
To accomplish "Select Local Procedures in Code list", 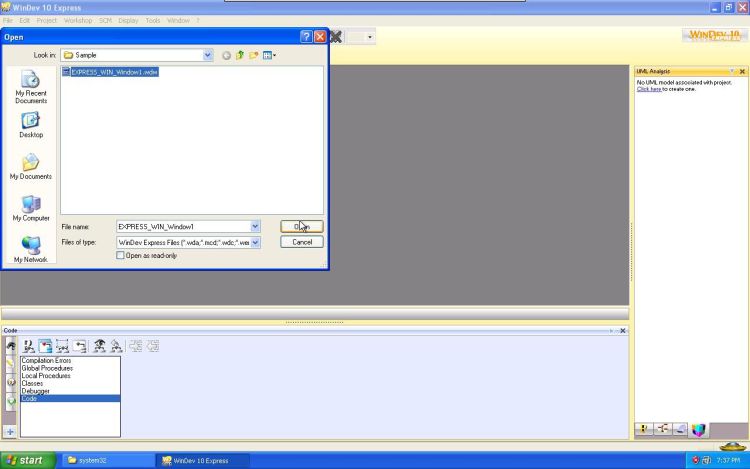I will click(45, 376).
